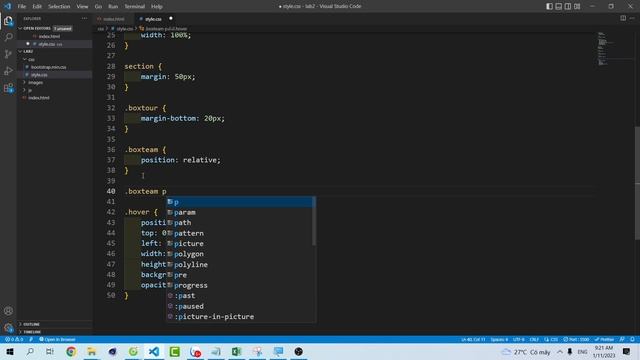Screen dimensions: 640x360
Task: Click the Spaces indentation setting
Action: click(499, 339)
